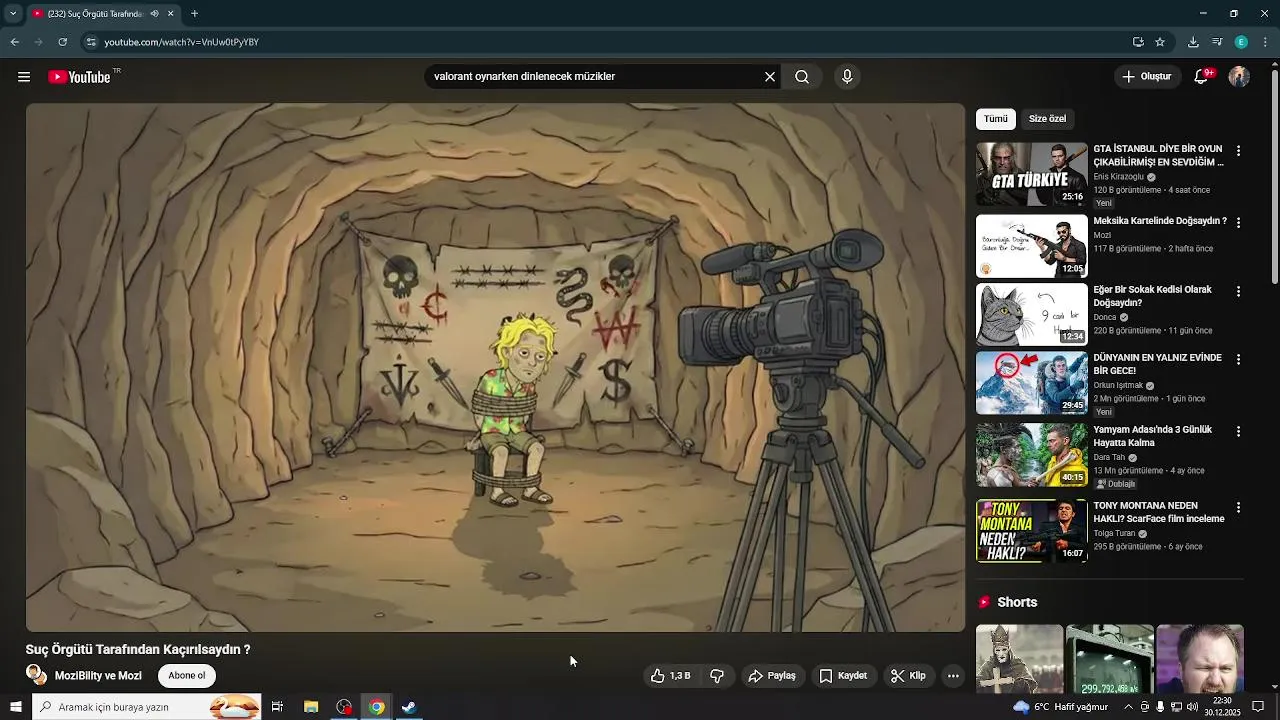Open a new tab with the plus button
1280x720 pixels.
click(x=194, y=14)
